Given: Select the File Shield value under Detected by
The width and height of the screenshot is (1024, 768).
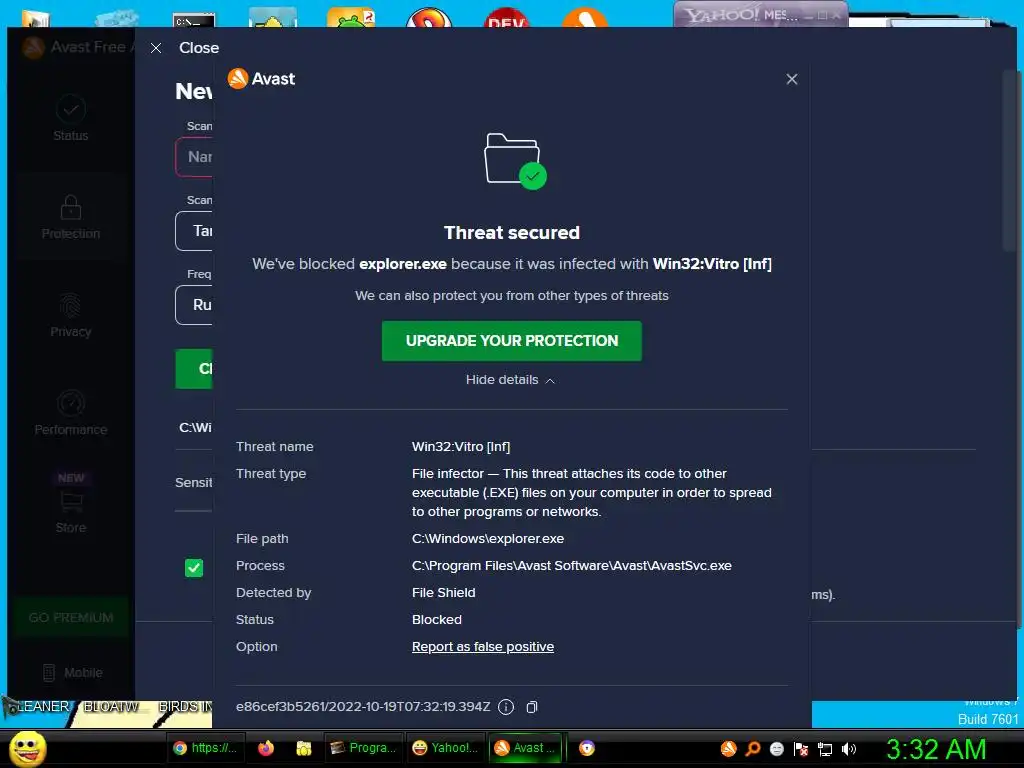Looking at the screenshot, I should (443, 592).
